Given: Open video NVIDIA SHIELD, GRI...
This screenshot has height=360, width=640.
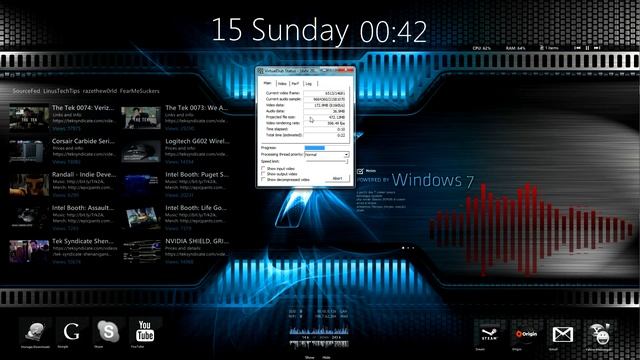Looking at the screenshot, I should point(197,241).
